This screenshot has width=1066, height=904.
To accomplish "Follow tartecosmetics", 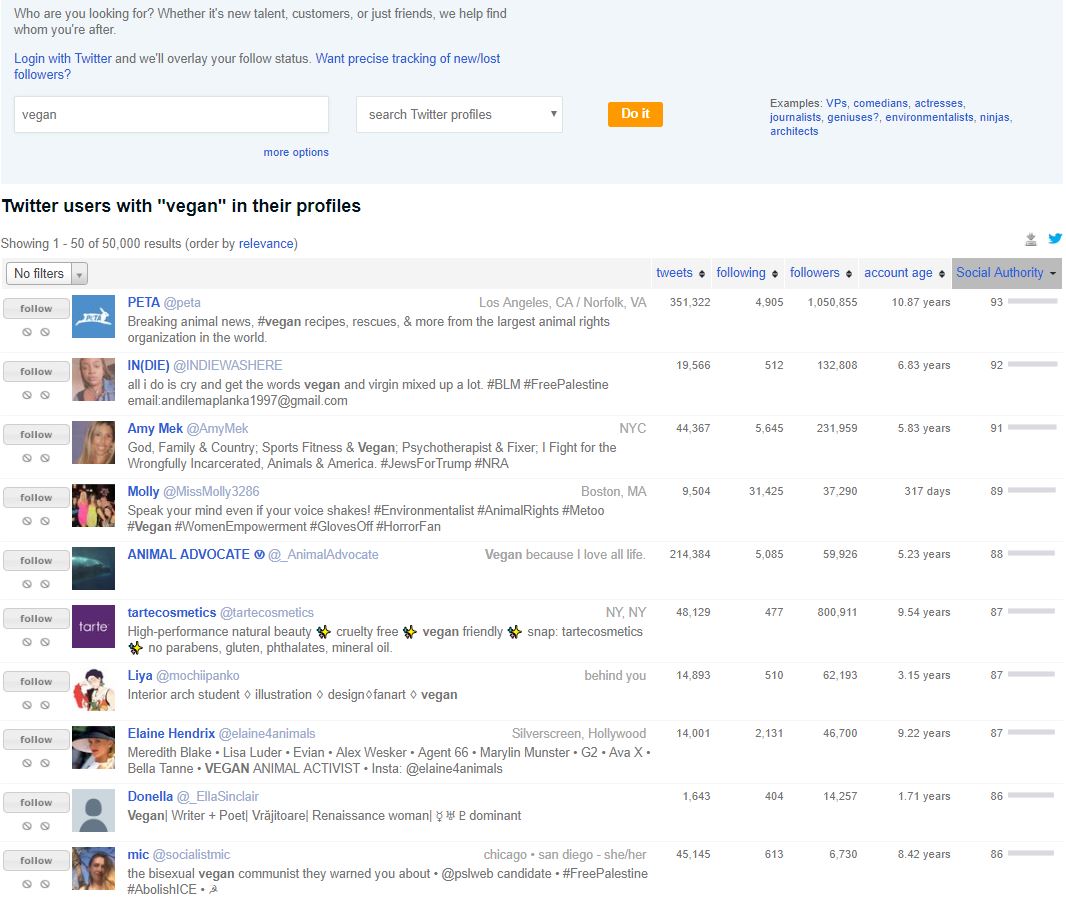I will tap(36, 619).
